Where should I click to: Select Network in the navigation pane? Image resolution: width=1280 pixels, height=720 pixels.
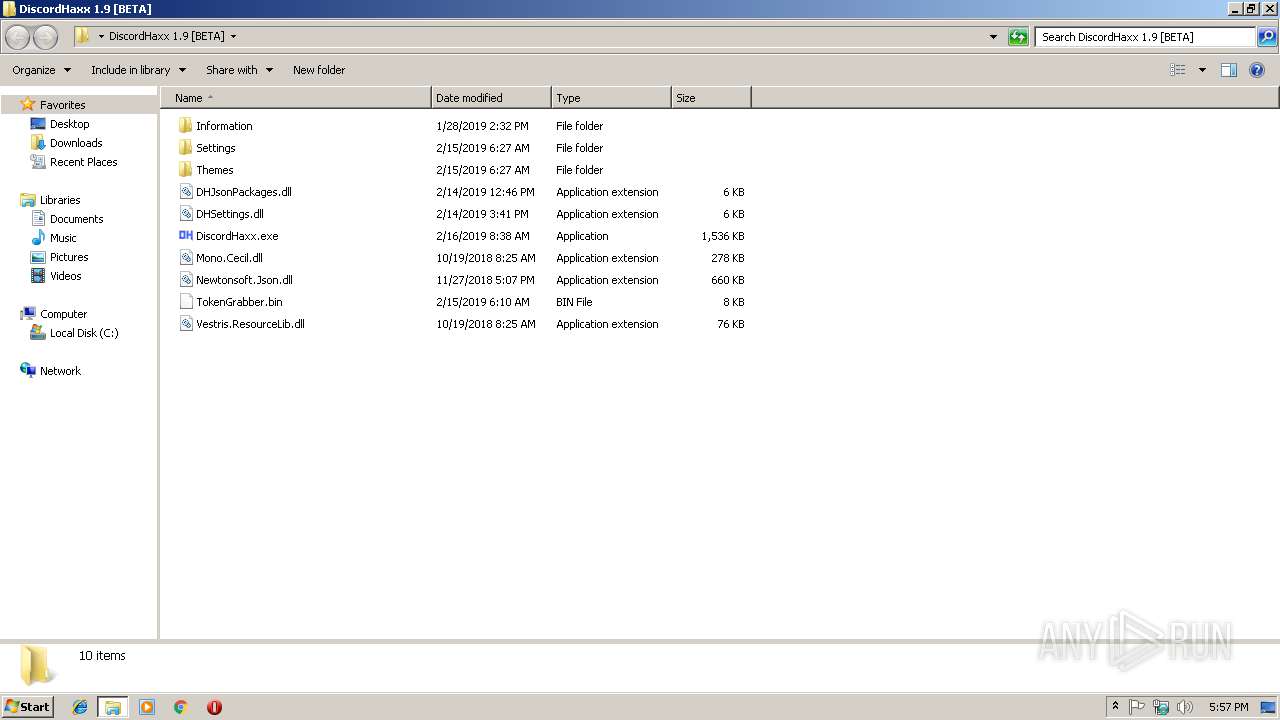60,371
